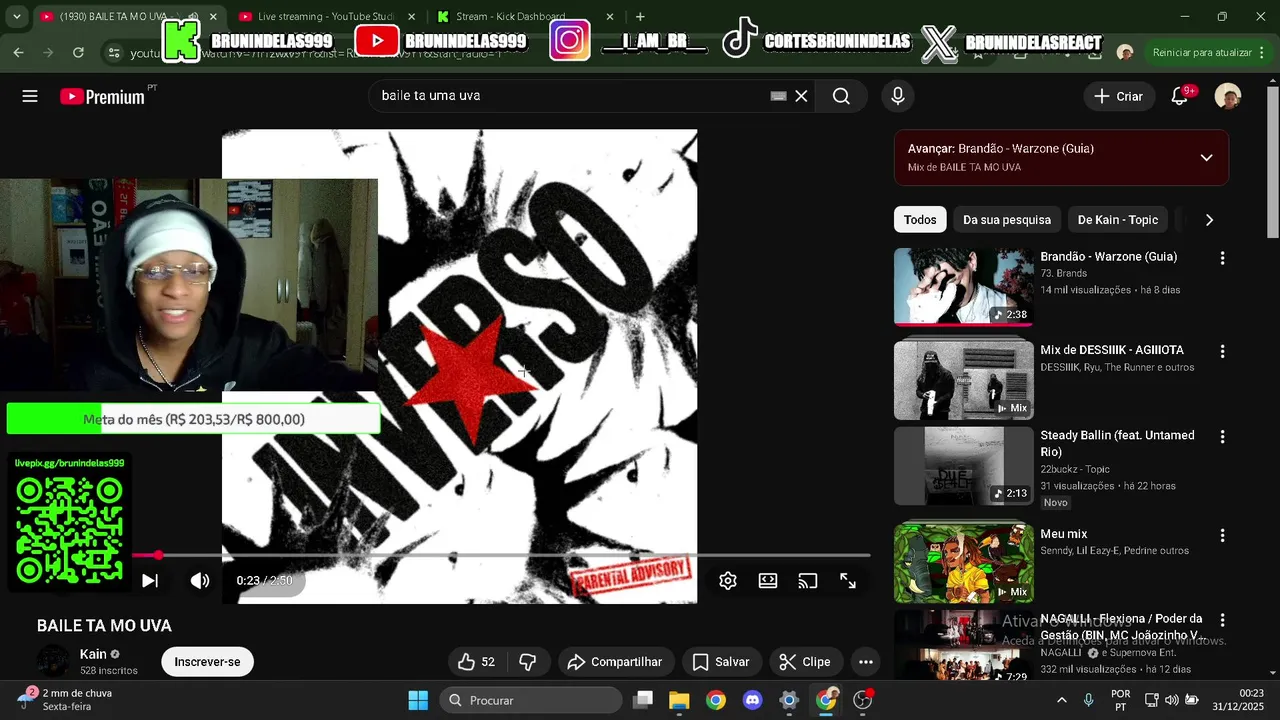The height and width of the screenshot is (720, 1280).
Task: Select the De Kain - Topic chip
Action: pos(1118,220)
